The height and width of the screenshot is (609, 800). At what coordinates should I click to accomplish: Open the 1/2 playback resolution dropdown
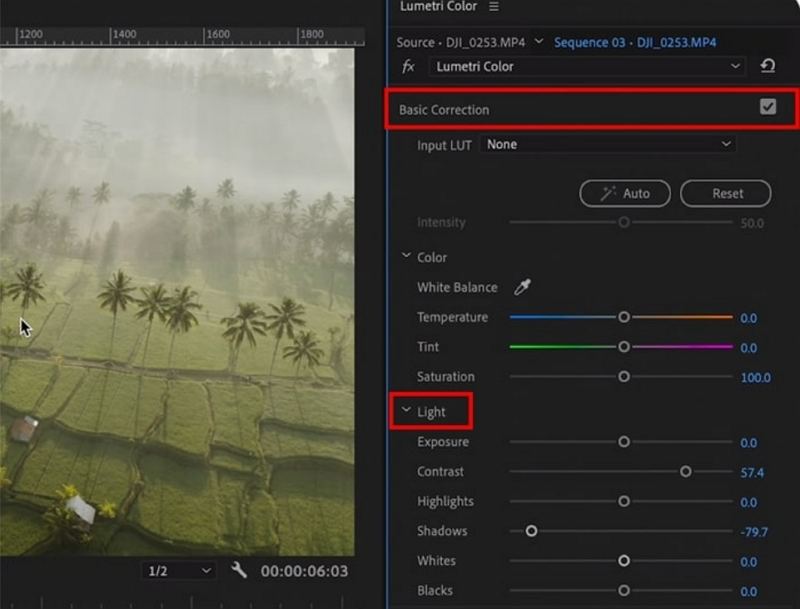pyautogui.click(x=179, y=571)
